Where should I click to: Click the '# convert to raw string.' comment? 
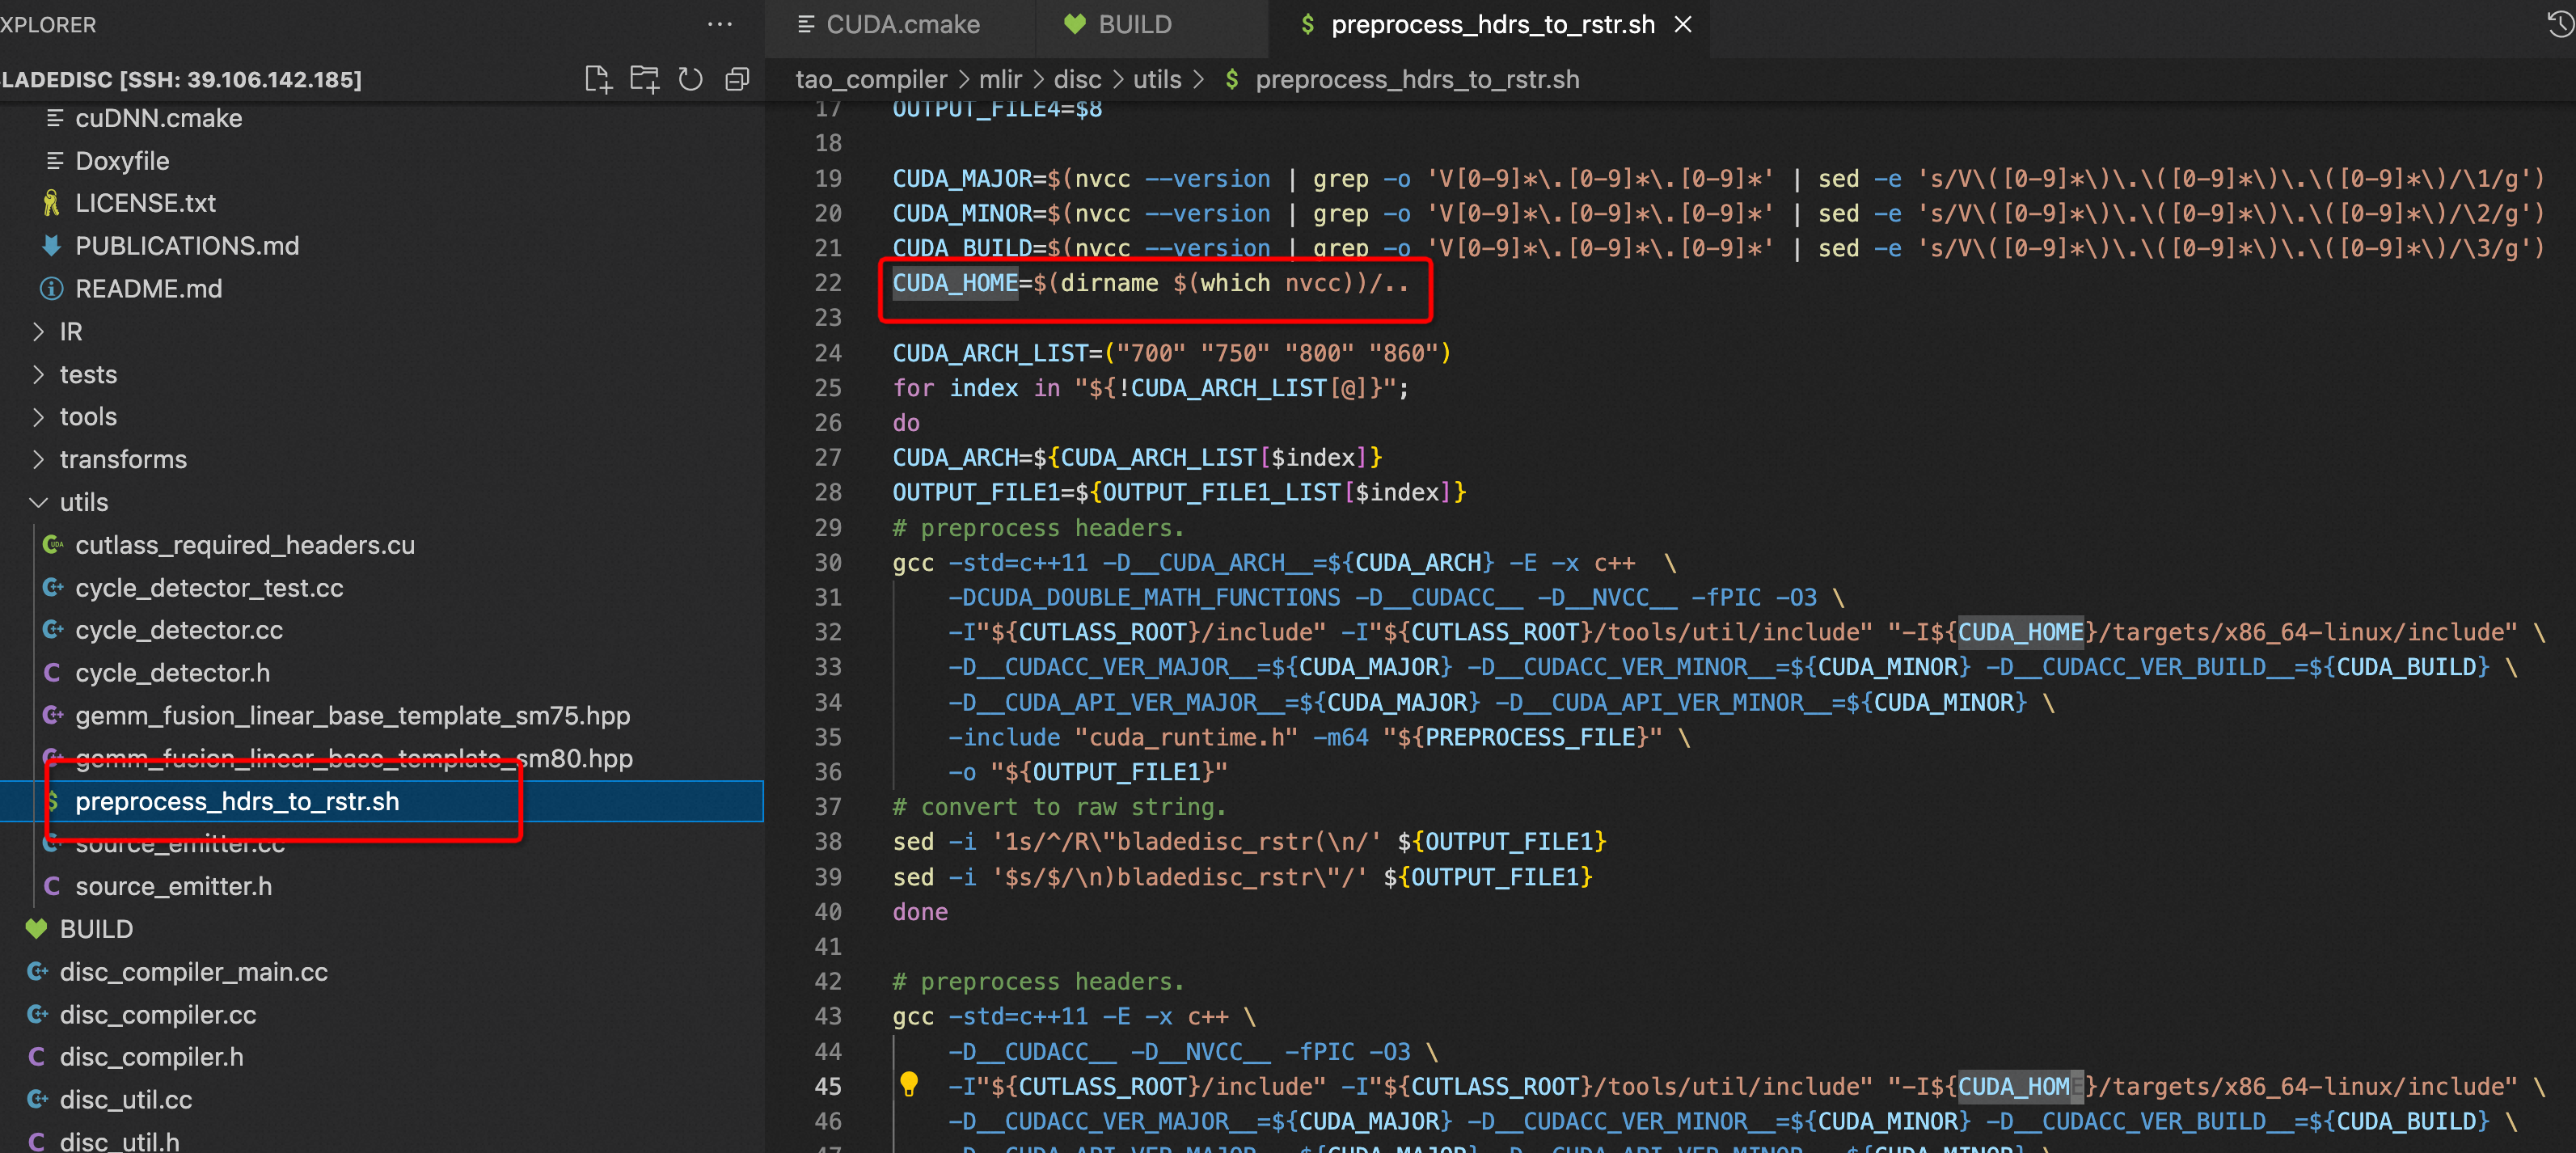tap(1059, 807)
